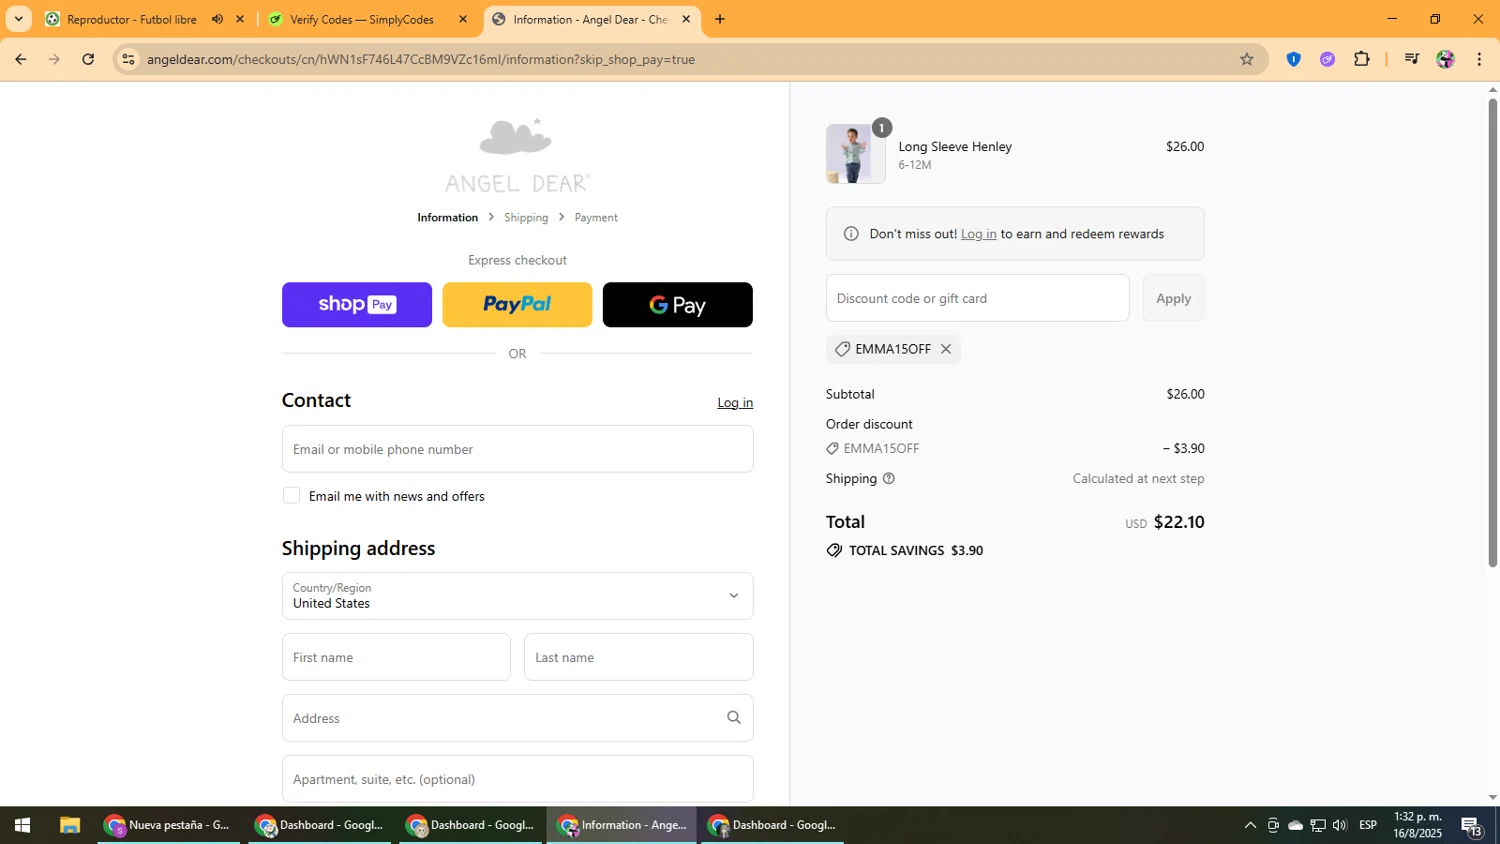Open Nueva pestaña Chrome window in taskbar
The width and height of the screenshot is (1500, 844).
(x=169, y=825)
